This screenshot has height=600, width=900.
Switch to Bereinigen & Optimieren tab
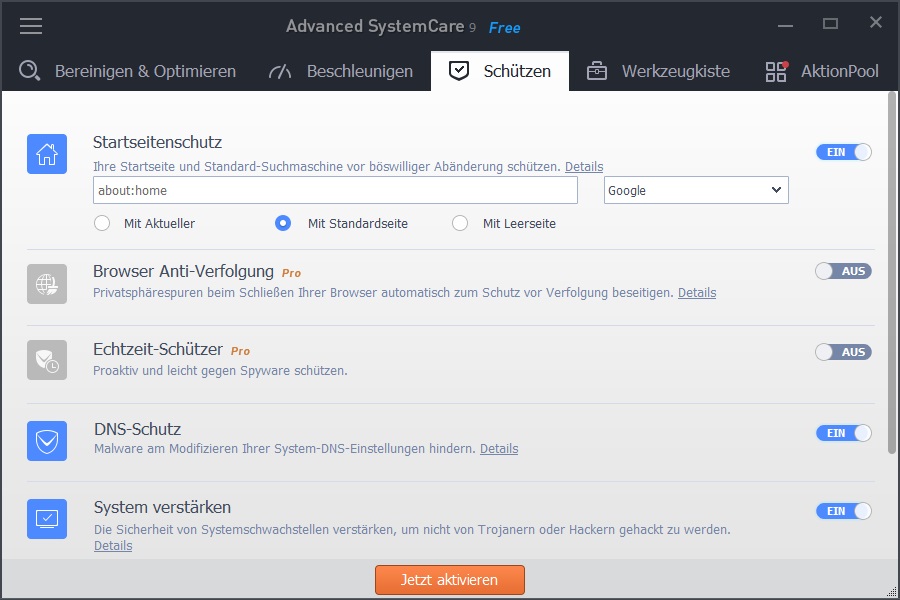[x=128, y=71]
